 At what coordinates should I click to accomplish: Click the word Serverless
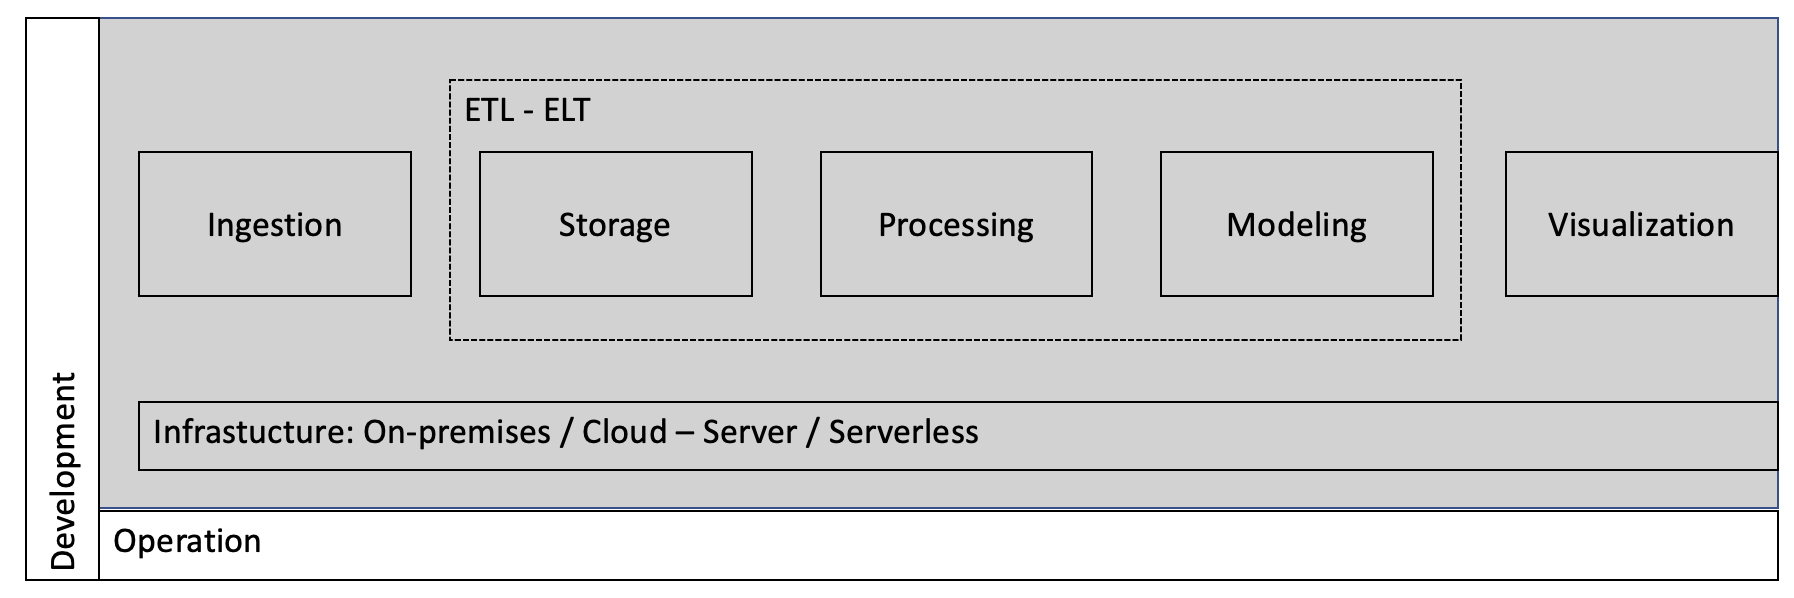904,432
